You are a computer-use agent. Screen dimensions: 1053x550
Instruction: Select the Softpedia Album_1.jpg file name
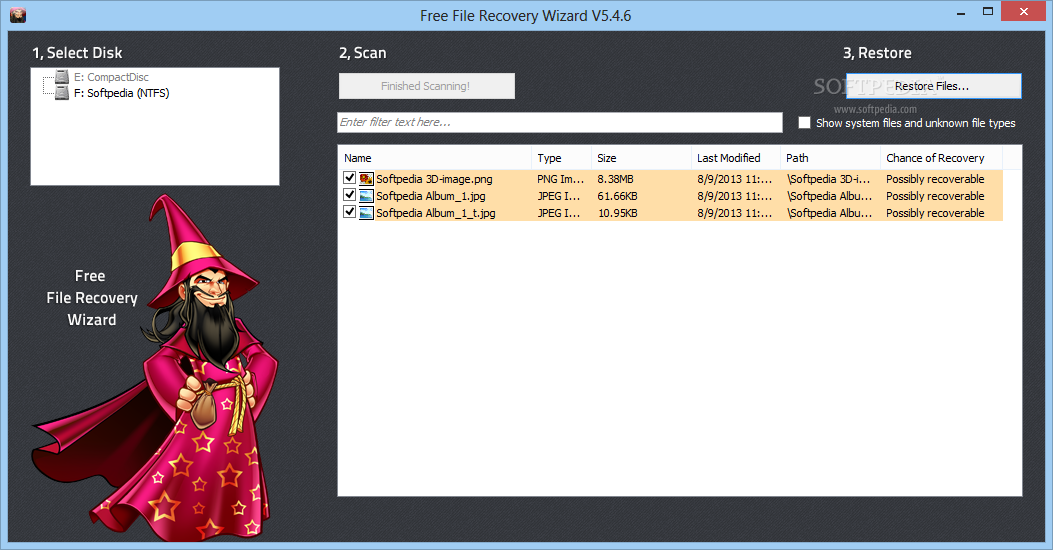[430, 196]
